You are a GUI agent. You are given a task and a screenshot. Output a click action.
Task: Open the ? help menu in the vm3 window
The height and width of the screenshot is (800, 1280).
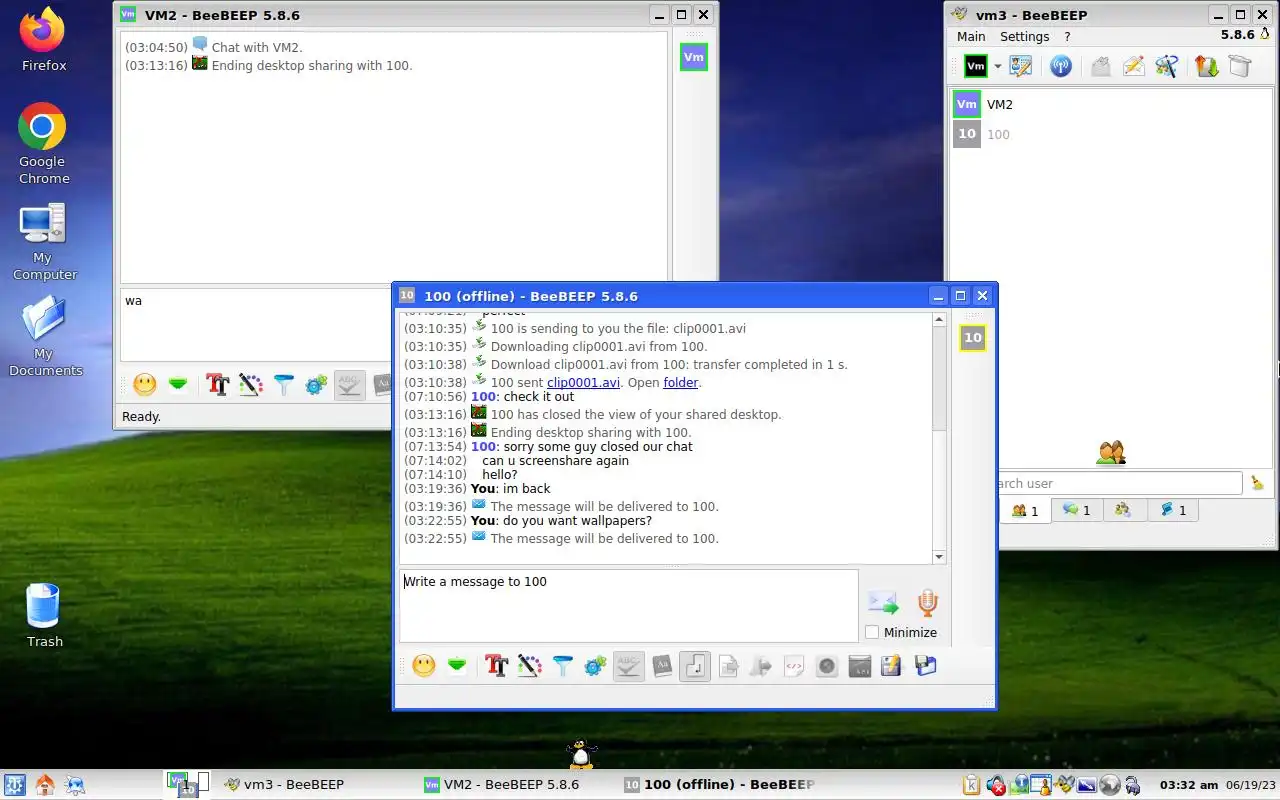point(1067,36)
